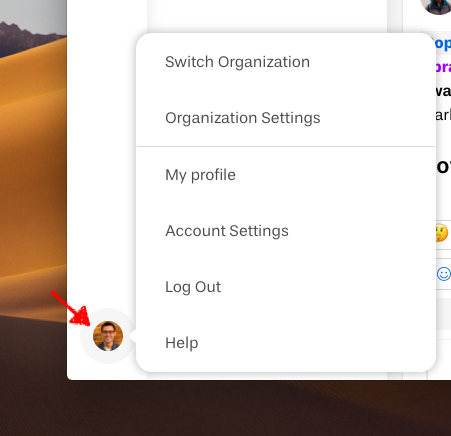Click the divider line below Organization Settings

pyautogui.click(x=286, y=146)
